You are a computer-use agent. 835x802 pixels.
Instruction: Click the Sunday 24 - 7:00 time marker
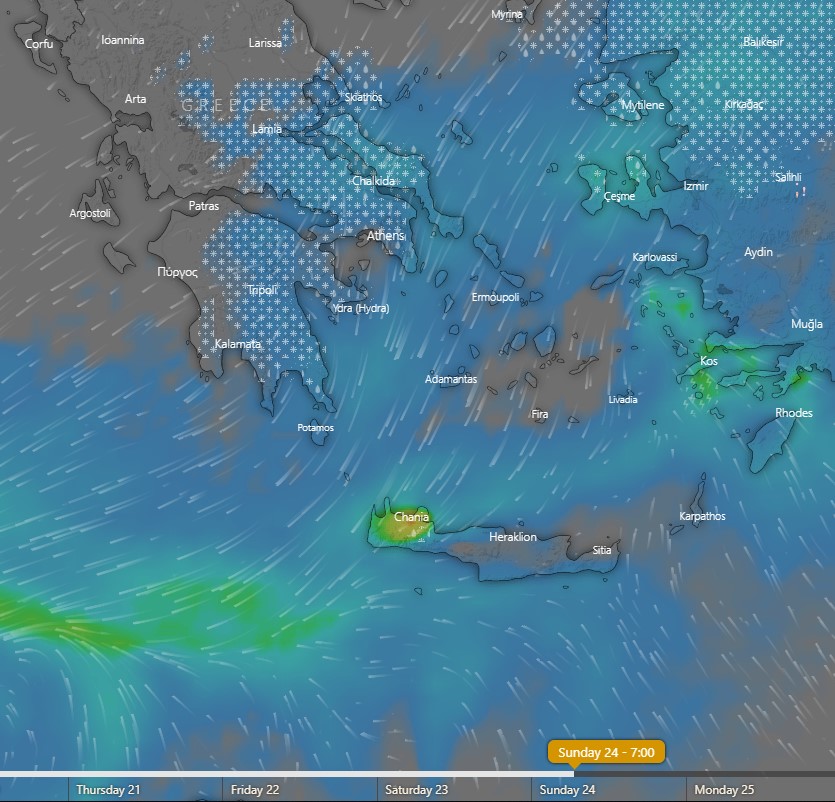pyautogui.click(x=606, y=752)
